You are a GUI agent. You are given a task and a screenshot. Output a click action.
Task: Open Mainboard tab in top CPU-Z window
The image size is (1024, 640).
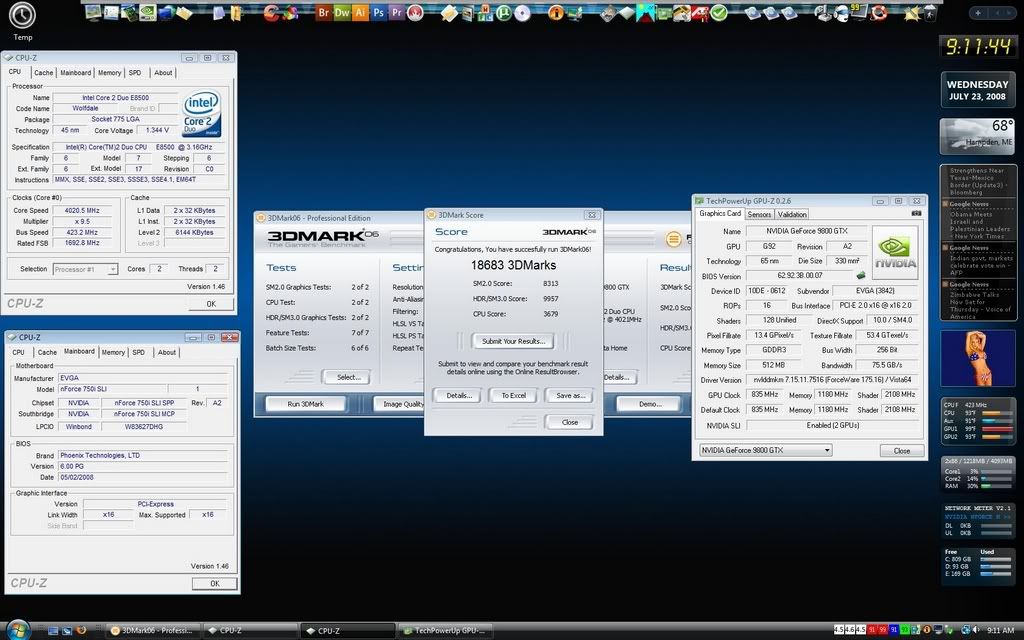[x=76, y=72]
